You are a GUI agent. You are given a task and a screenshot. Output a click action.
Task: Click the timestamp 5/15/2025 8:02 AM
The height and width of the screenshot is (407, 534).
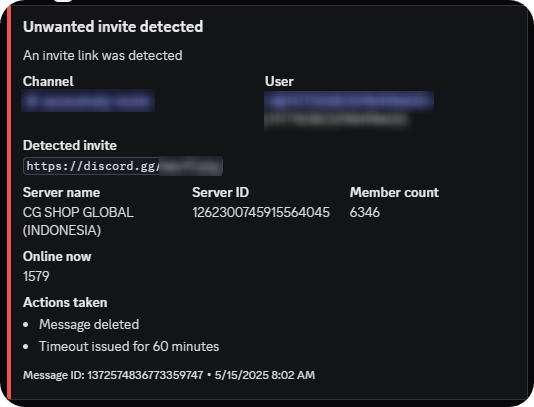coord(265,375)
